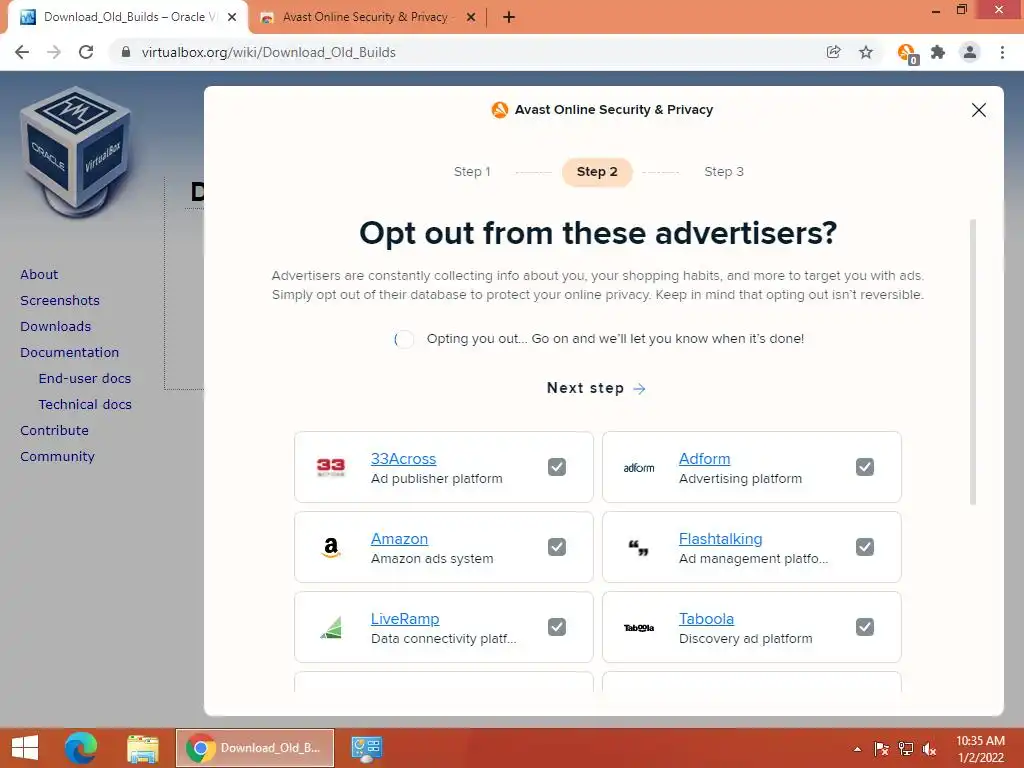Bookmark this page with the star icon

[x=866, y=52]
